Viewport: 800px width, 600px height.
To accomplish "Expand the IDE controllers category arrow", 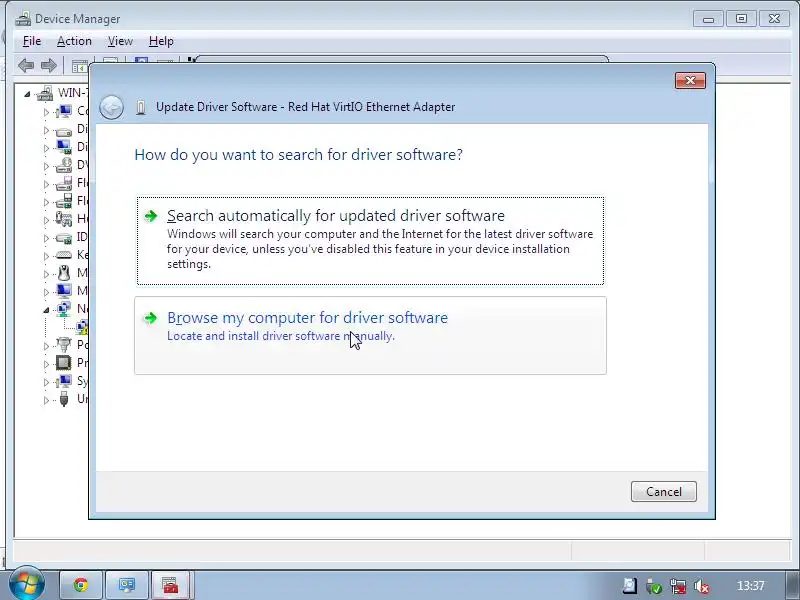I will [x=46, y=238].
